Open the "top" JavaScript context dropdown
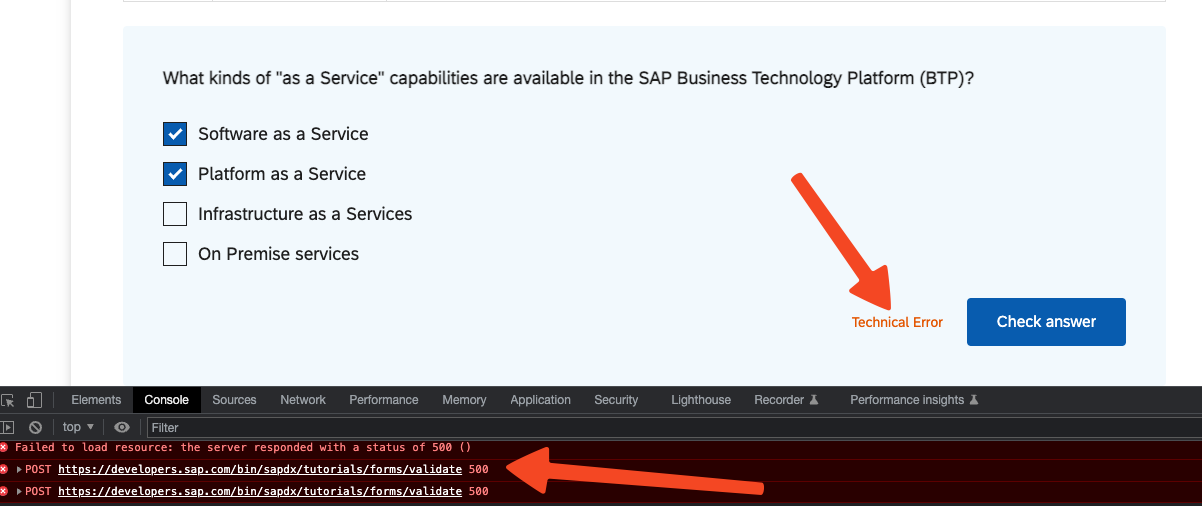 78,427
